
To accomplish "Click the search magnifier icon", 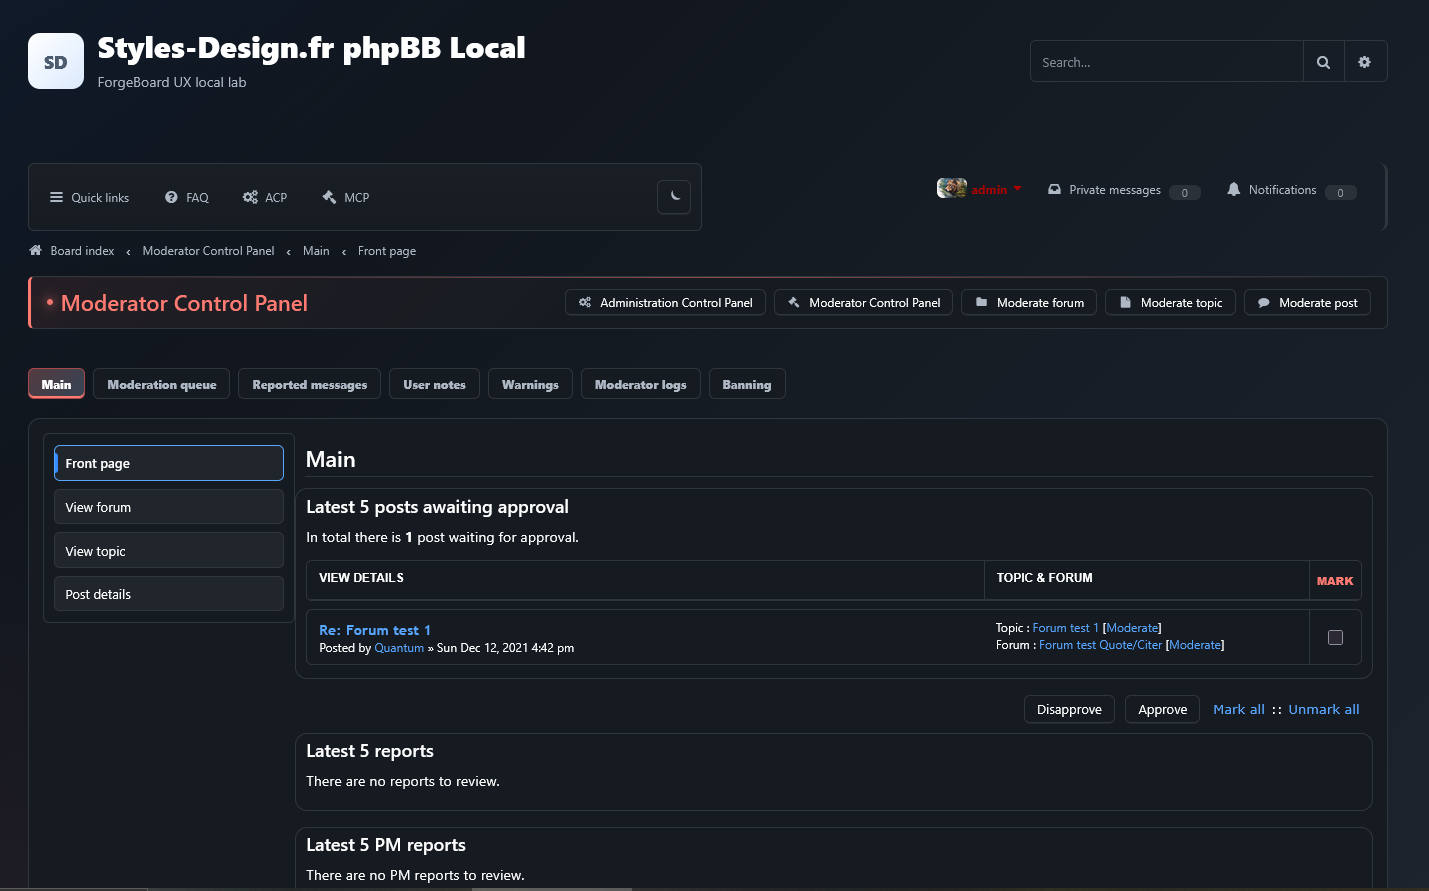I will [x=1323, y=62].
